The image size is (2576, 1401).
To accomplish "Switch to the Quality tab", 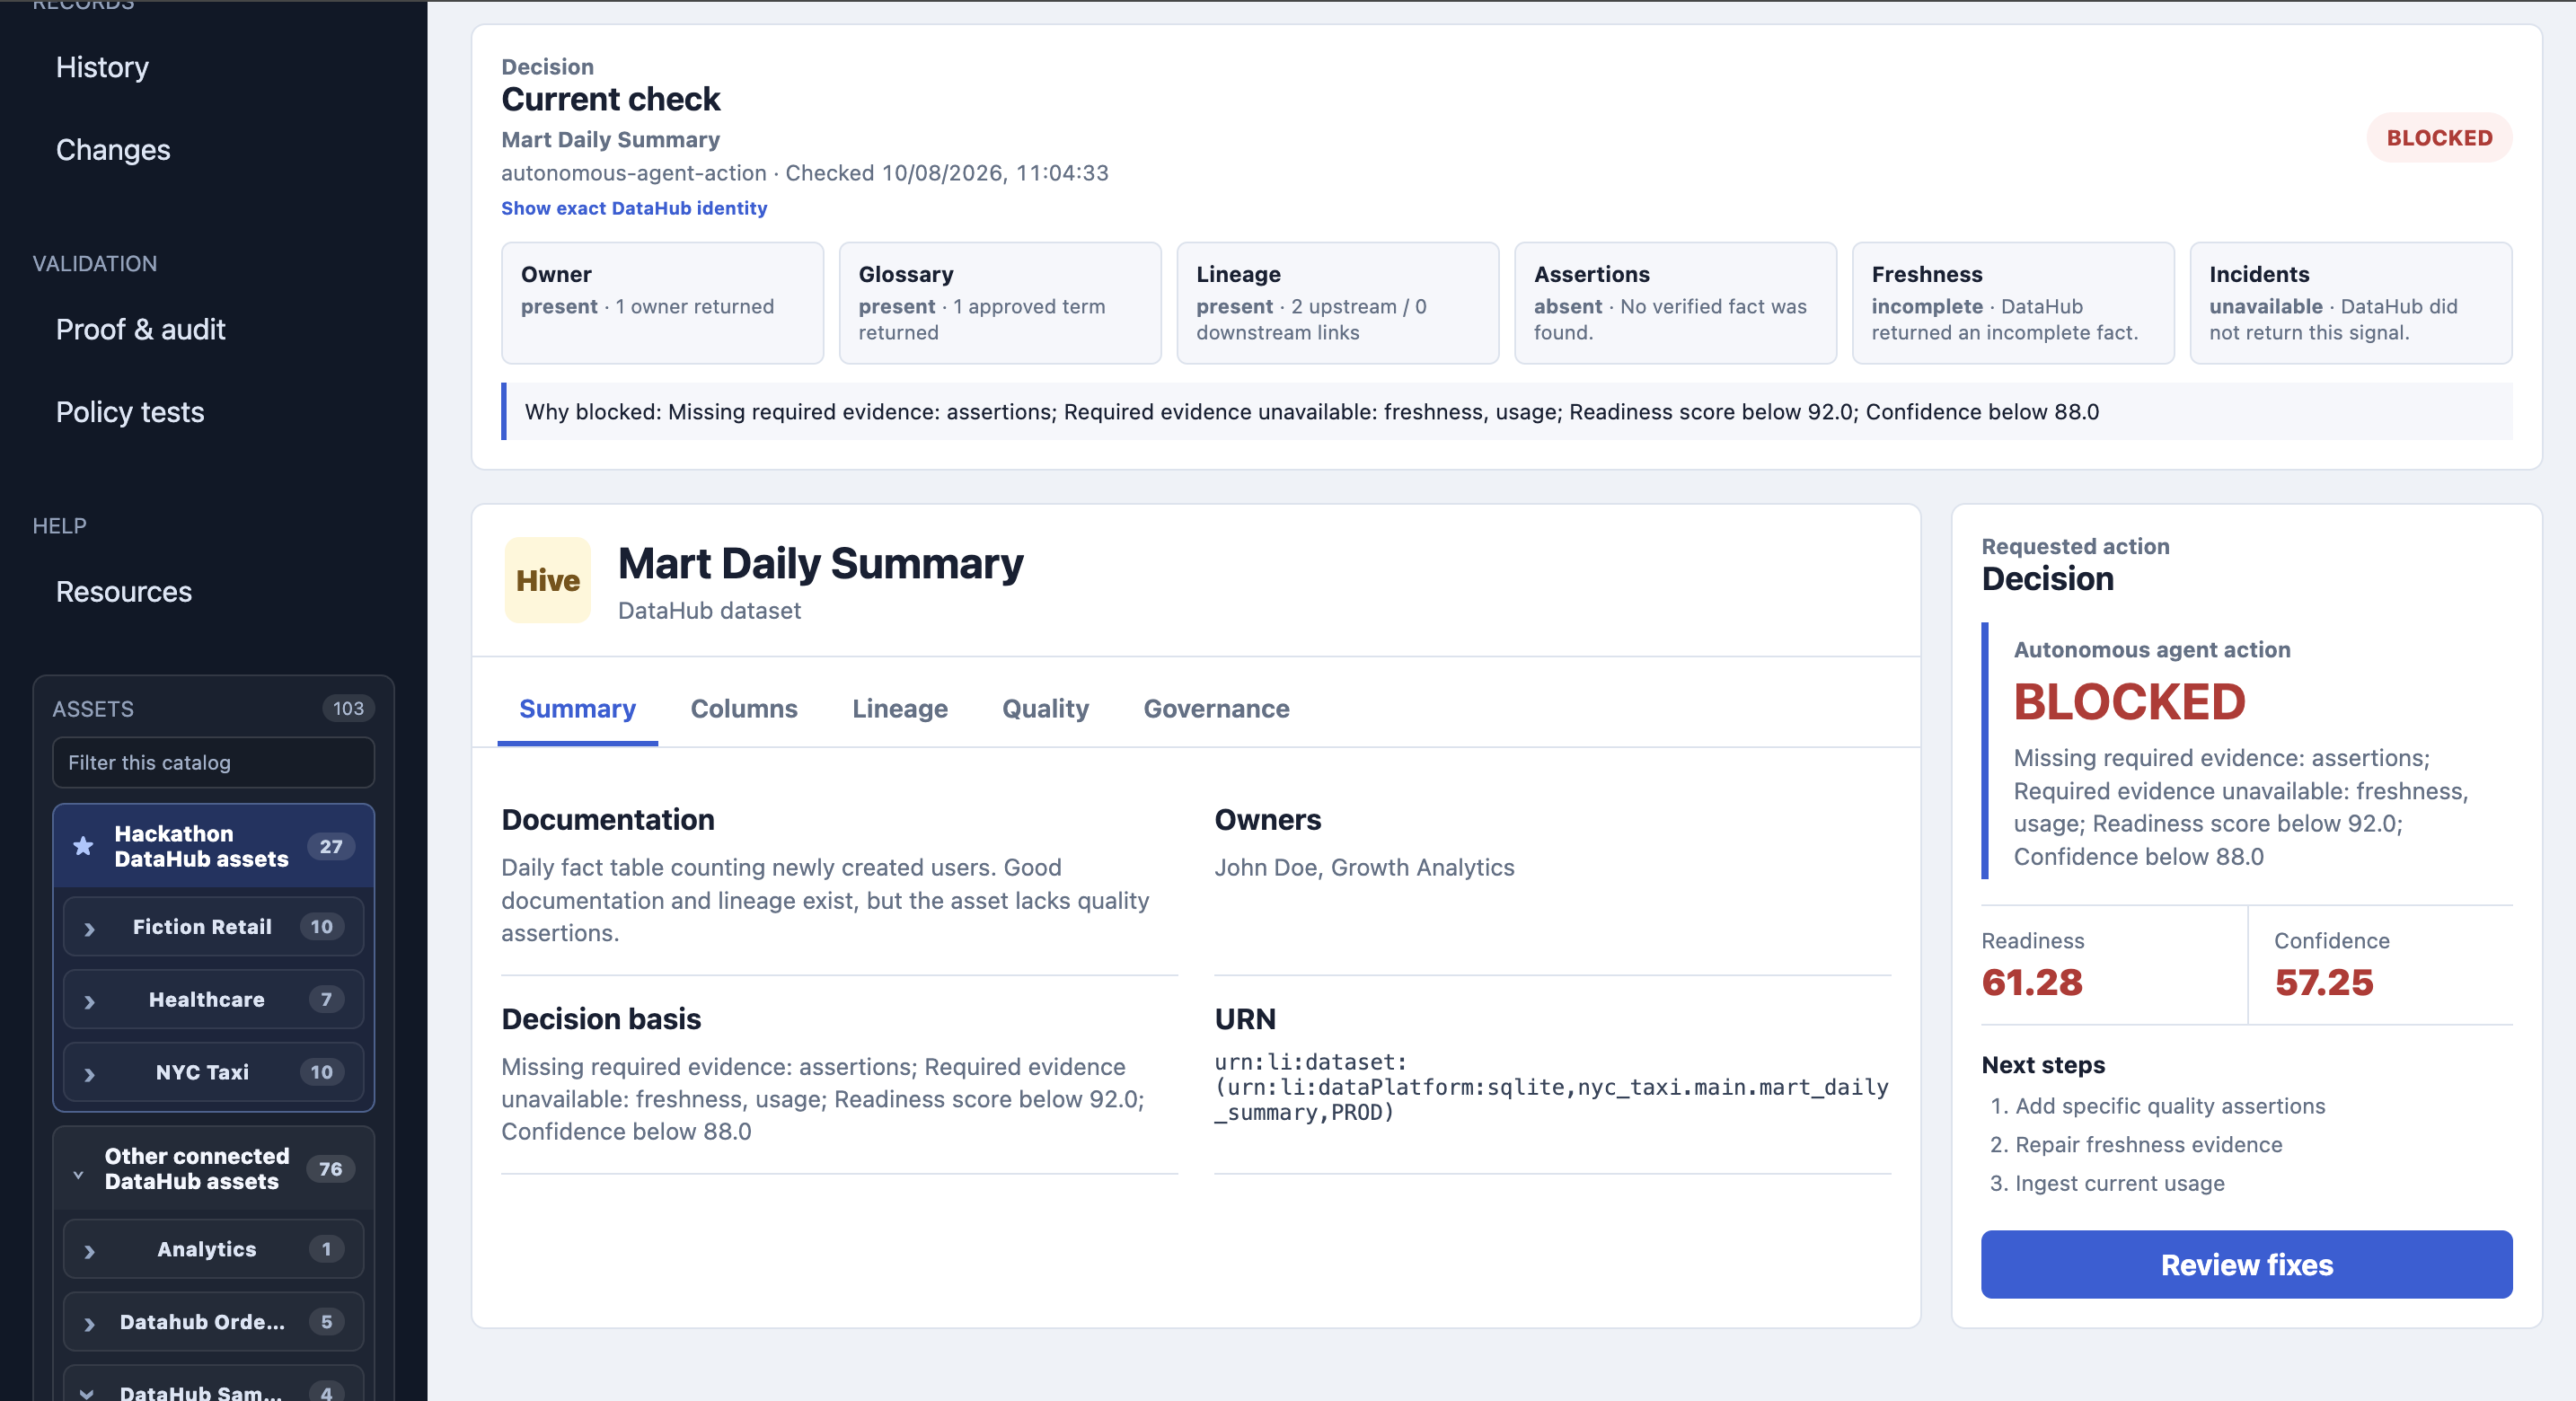I will [x=1045, y=708].
